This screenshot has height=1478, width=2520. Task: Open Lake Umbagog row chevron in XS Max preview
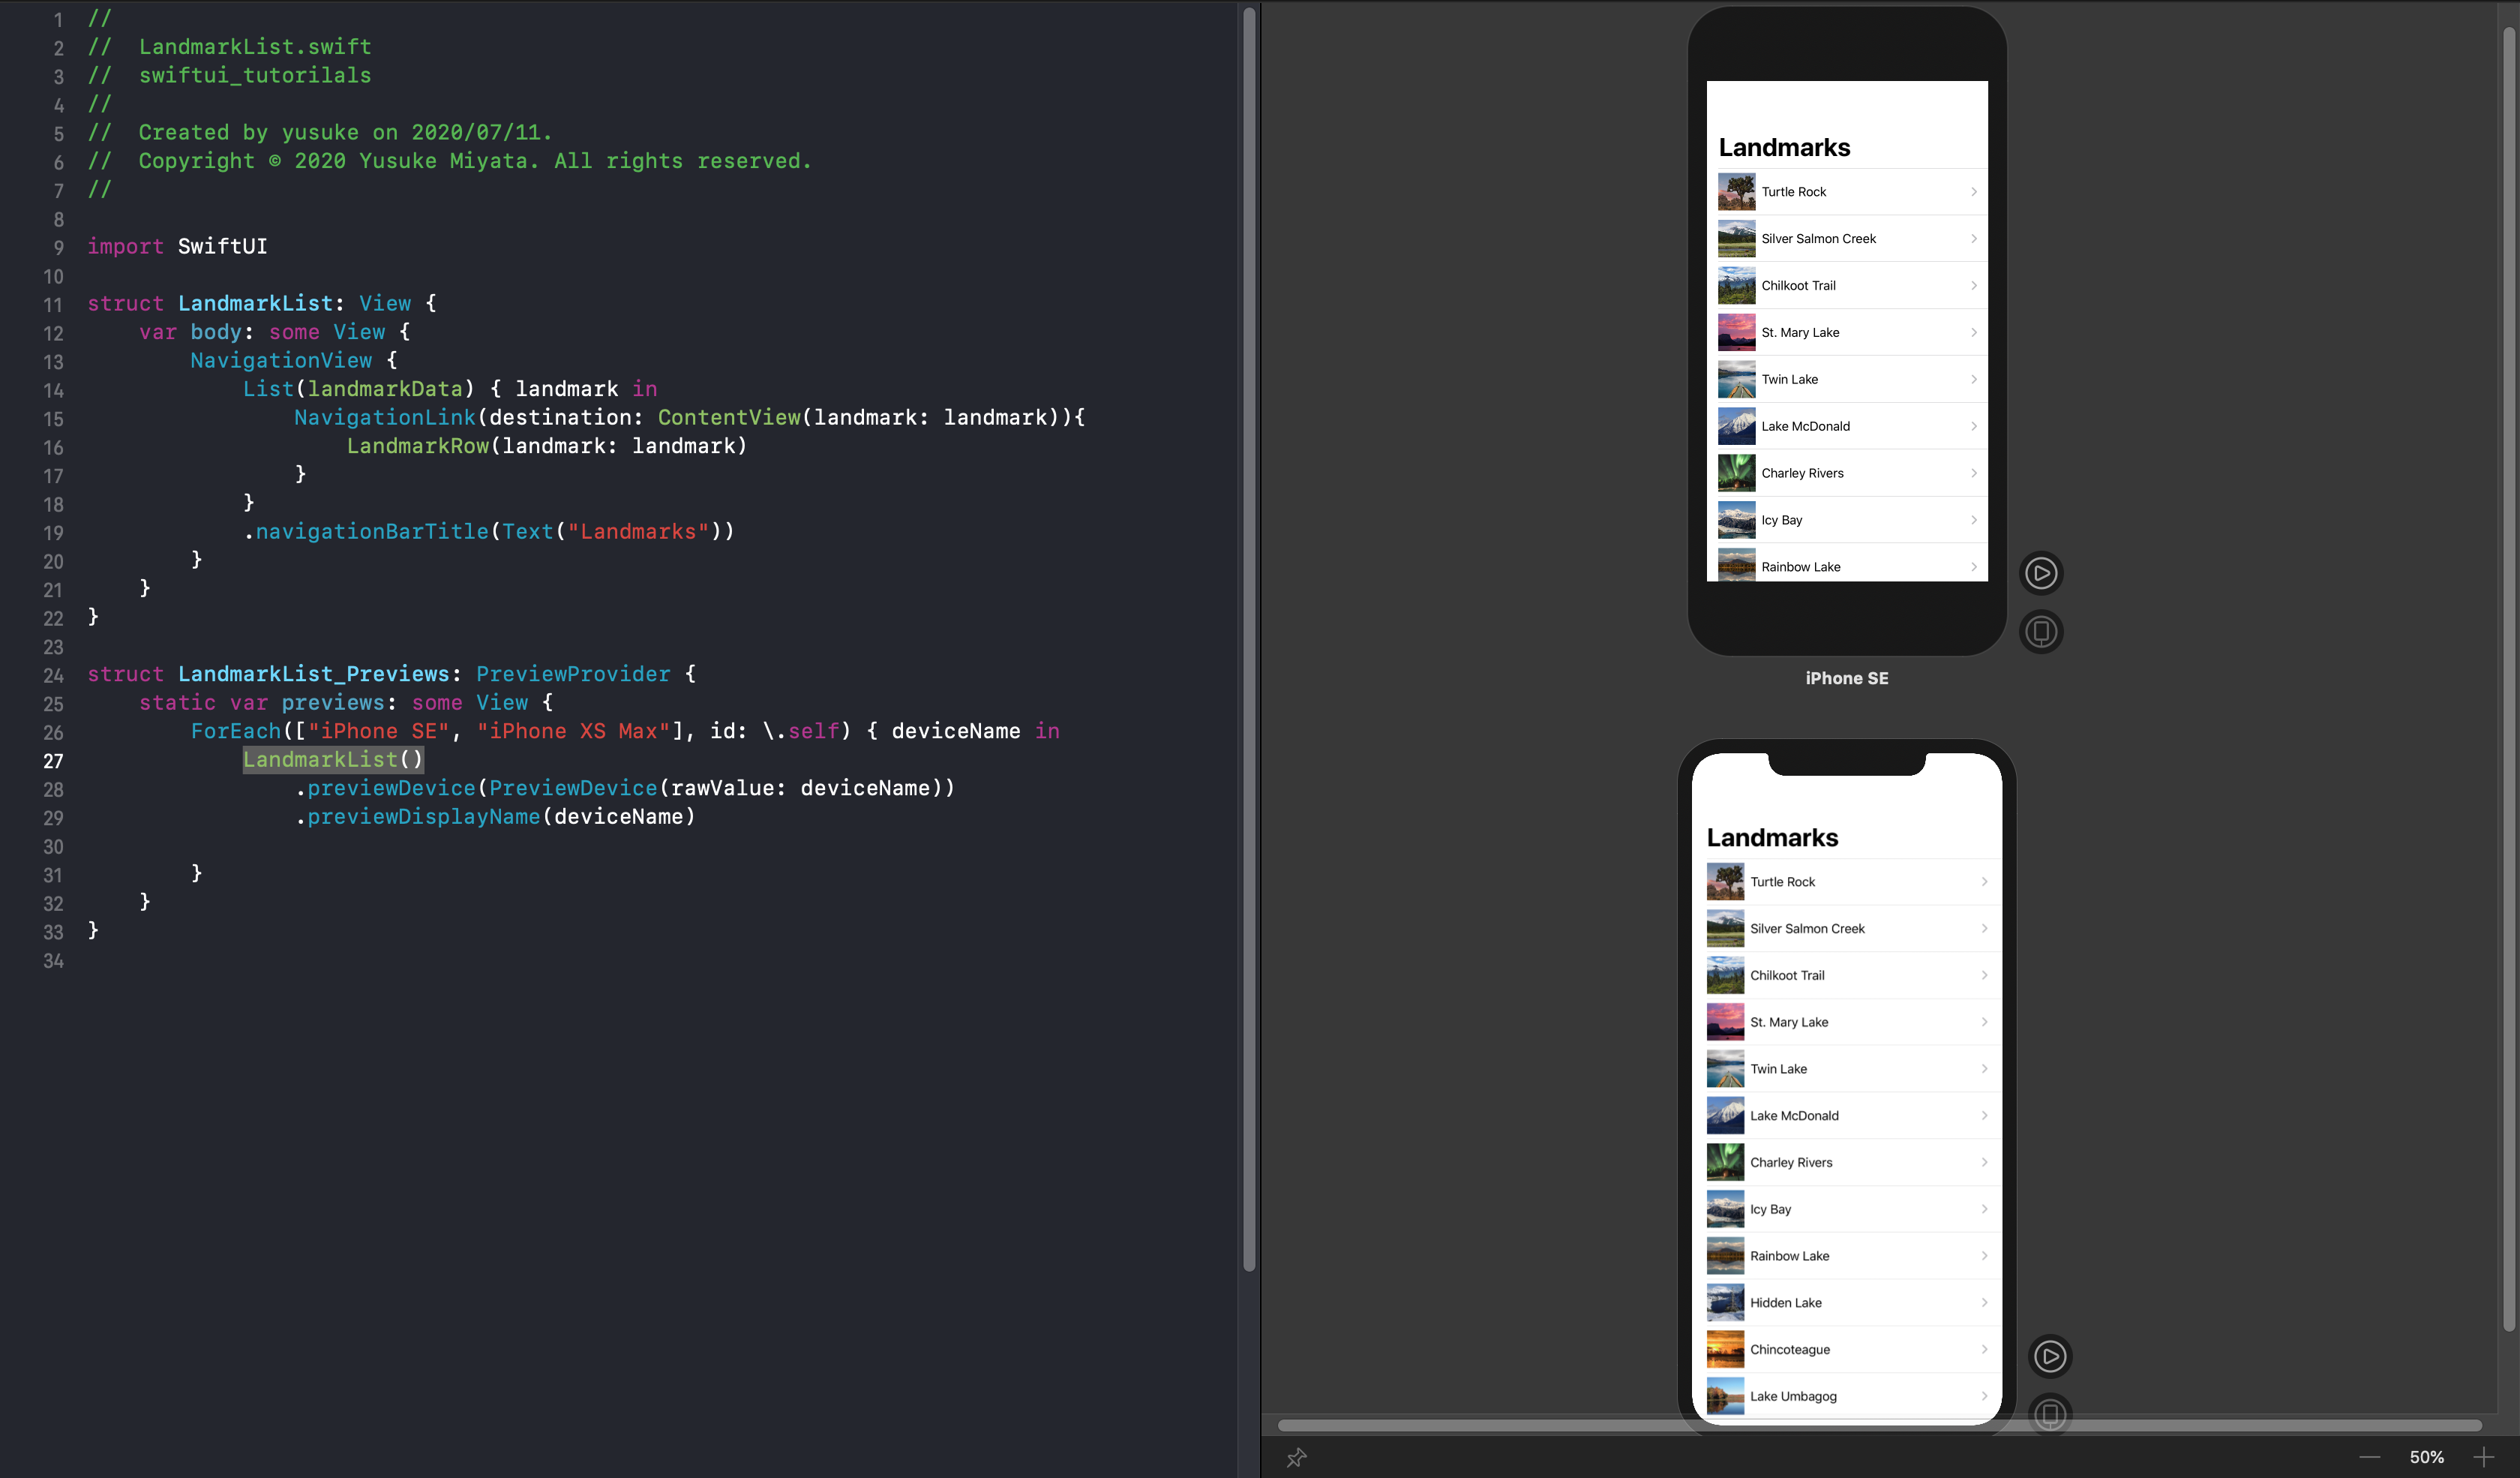tap(1984, 1396)
